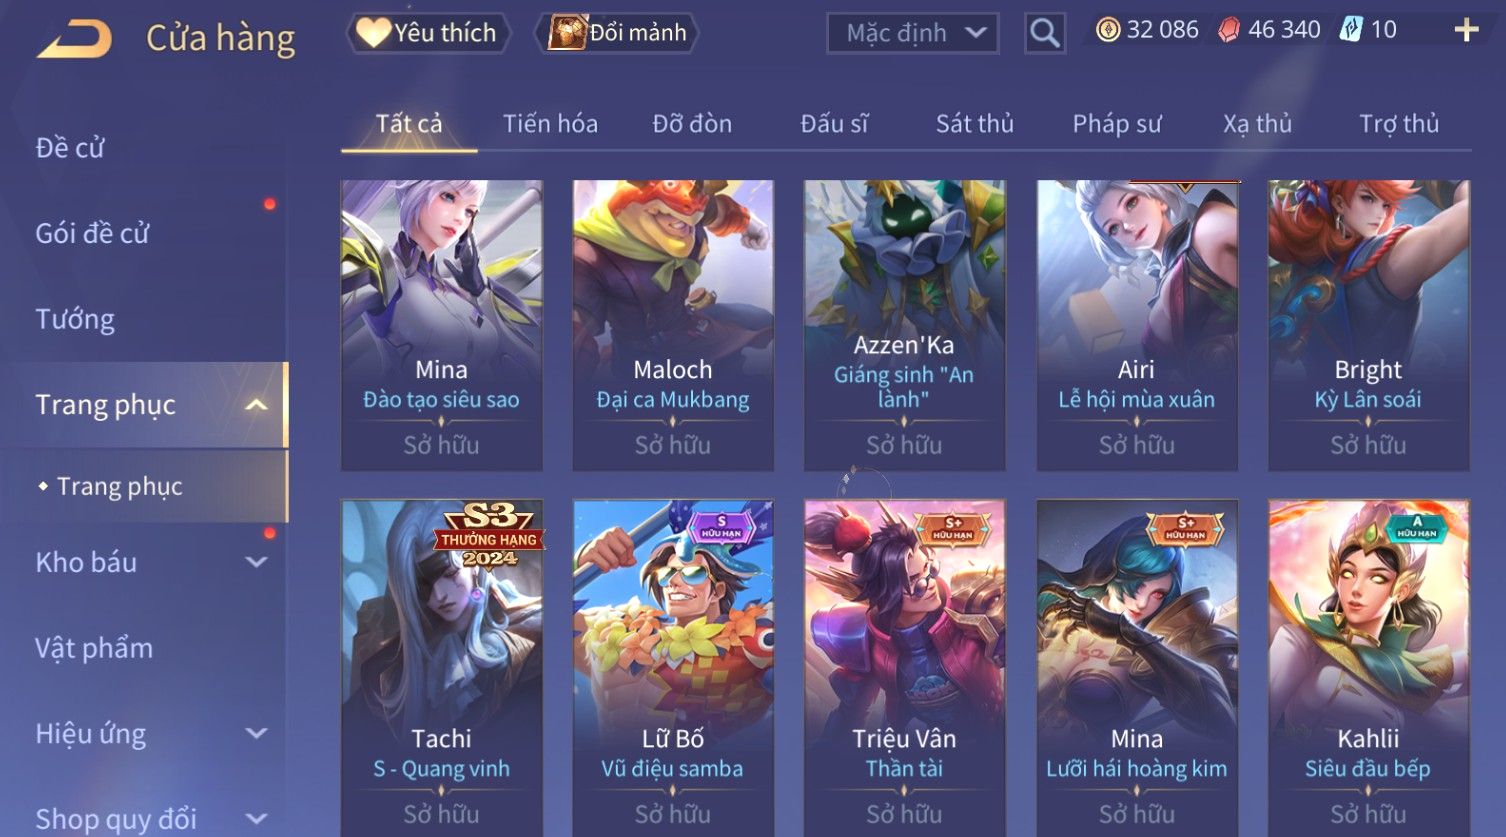The height and width of the screenshot is (837, 1506).
Task: Click the back arrow icon
Action: pyautogui.click(x=75, y=39)
